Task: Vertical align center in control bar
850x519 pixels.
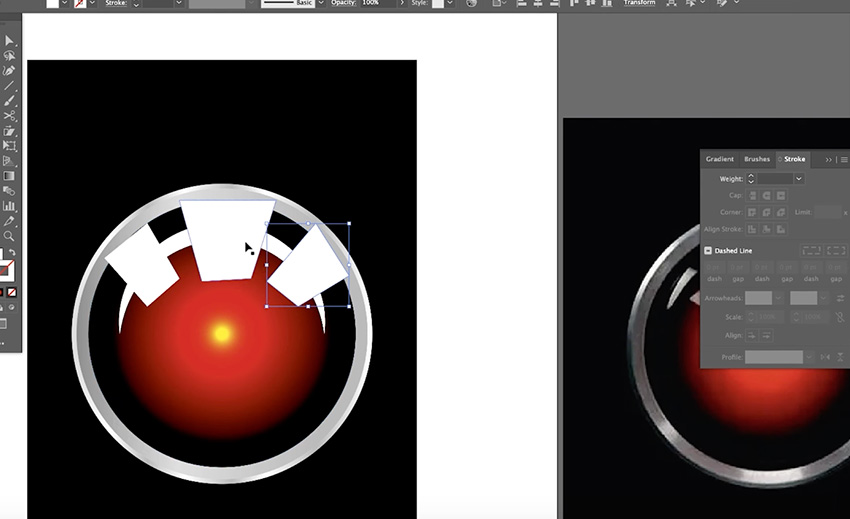Action: [590, 3]
